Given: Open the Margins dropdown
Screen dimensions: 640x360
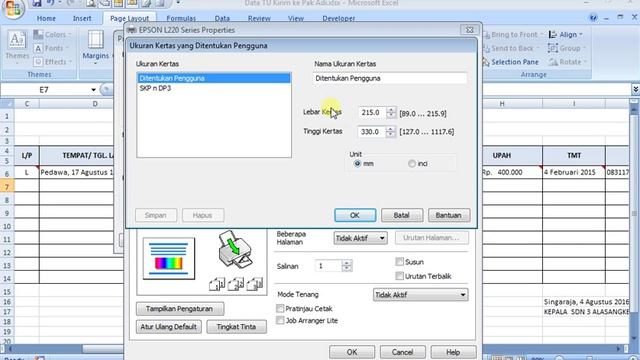Looking at the screenshot, I should [96, 47].
